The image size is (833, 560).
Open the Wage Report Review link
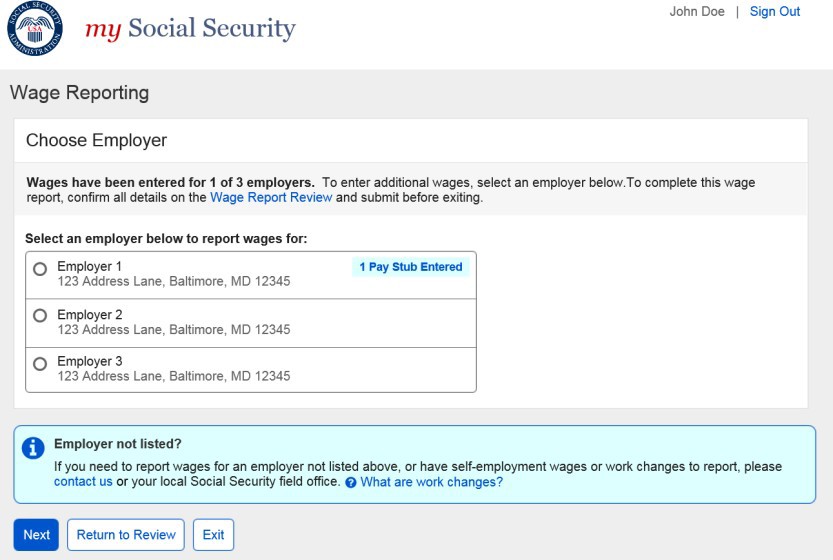(271, 198)
